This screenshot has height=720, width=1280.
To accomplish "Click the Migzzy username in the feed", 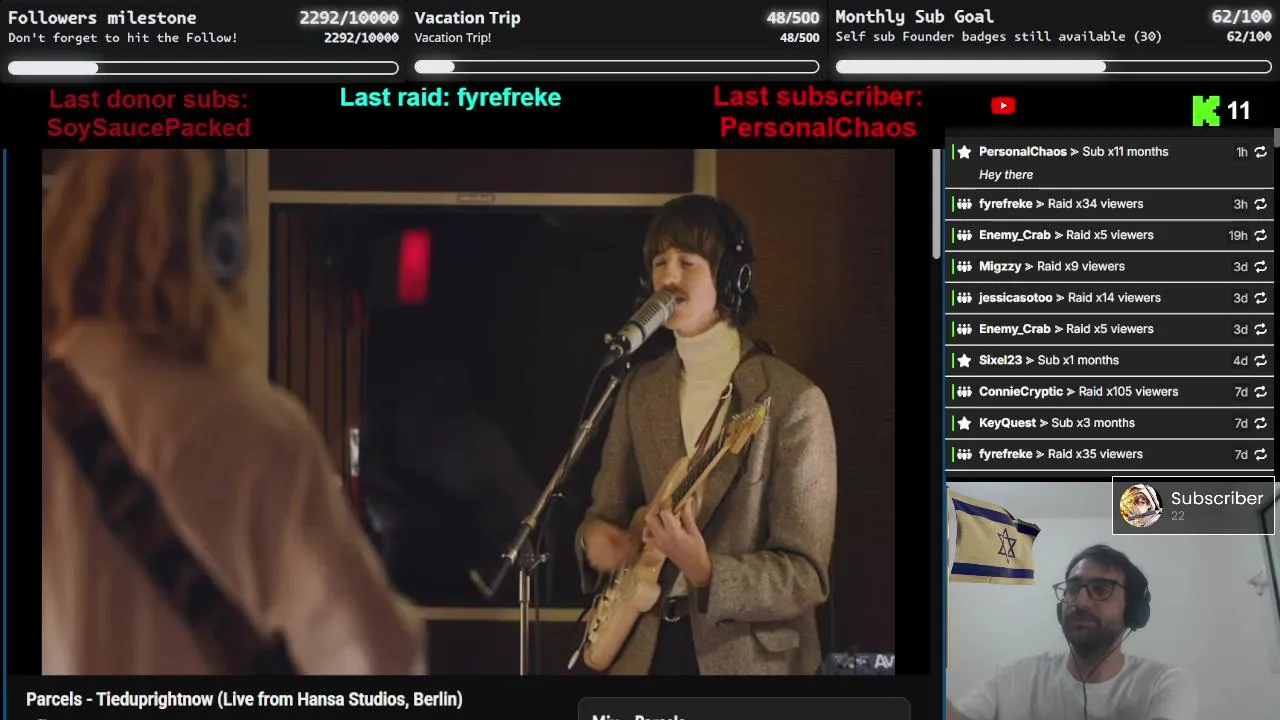I will click(x=1000, y=267).
